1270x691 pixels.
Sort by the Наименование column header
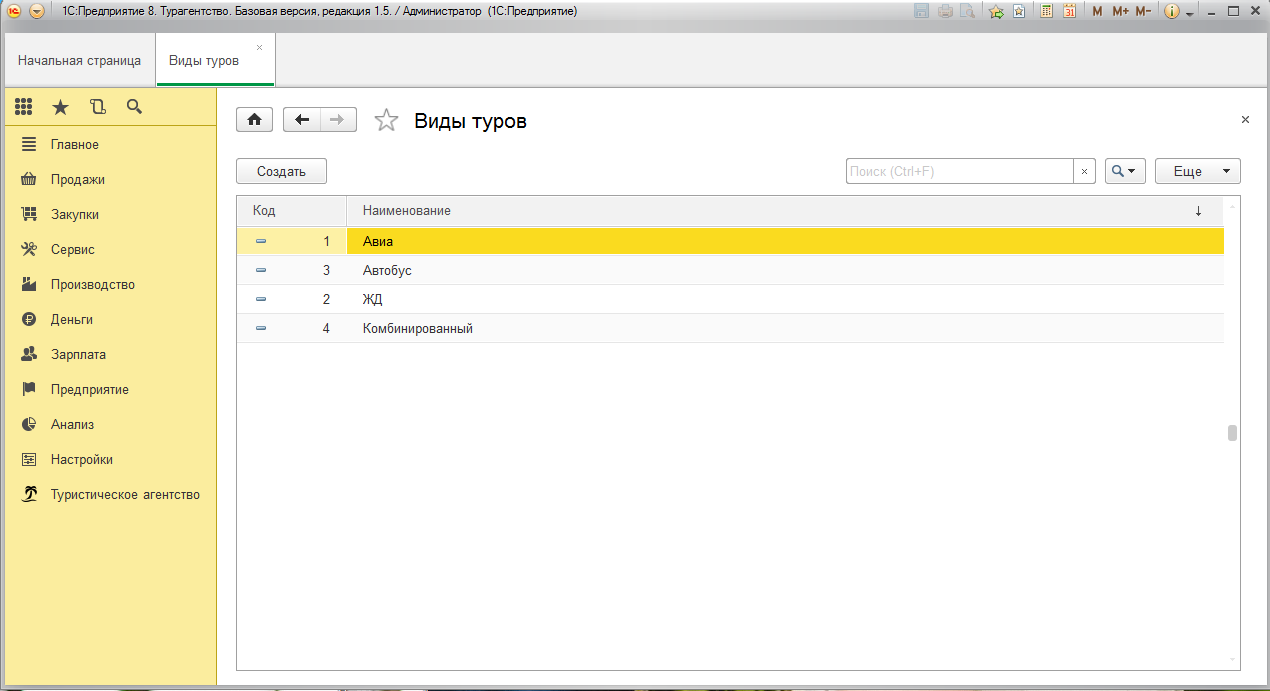785,211
